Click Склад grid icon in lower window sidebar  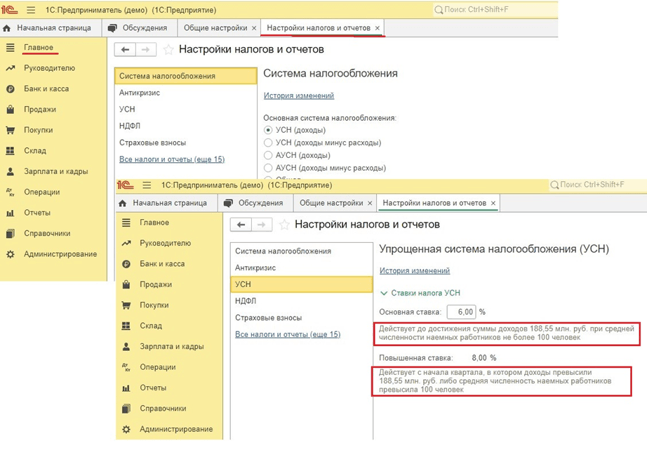click(126, 326)
